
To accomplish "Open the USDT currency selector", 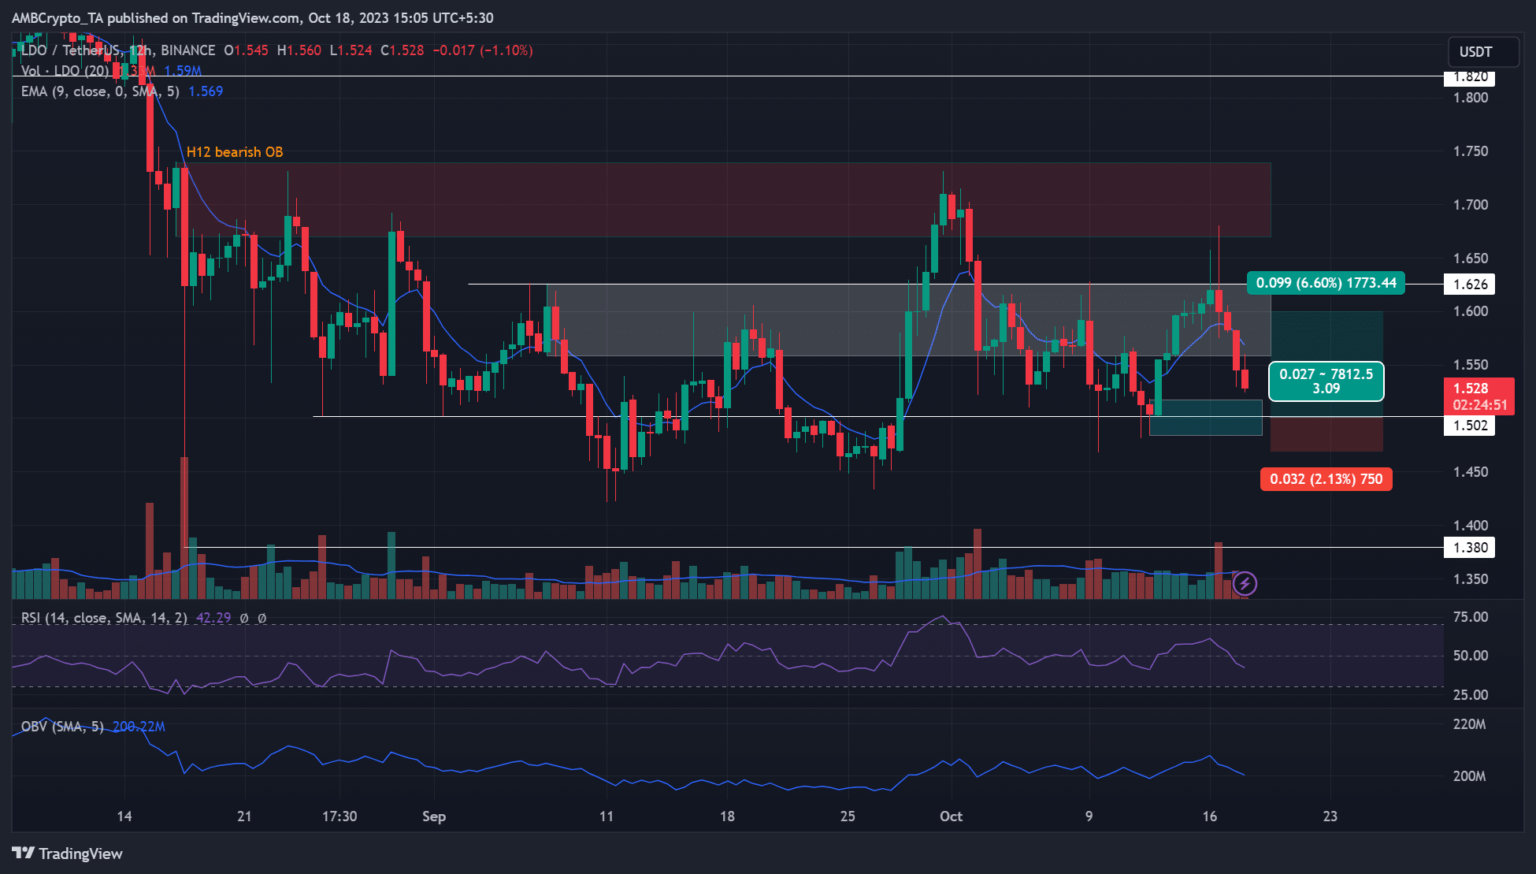I will pyautogui.click(x=1475, y=52).
